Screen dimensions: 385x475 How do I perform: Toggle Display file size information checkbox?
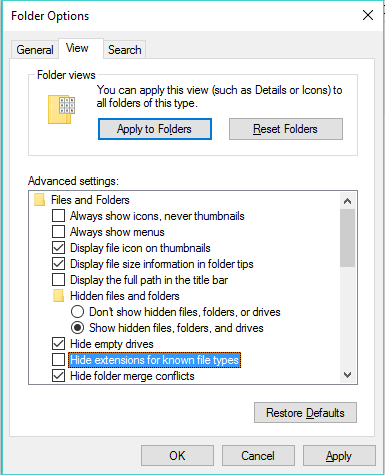pos(58,264)
